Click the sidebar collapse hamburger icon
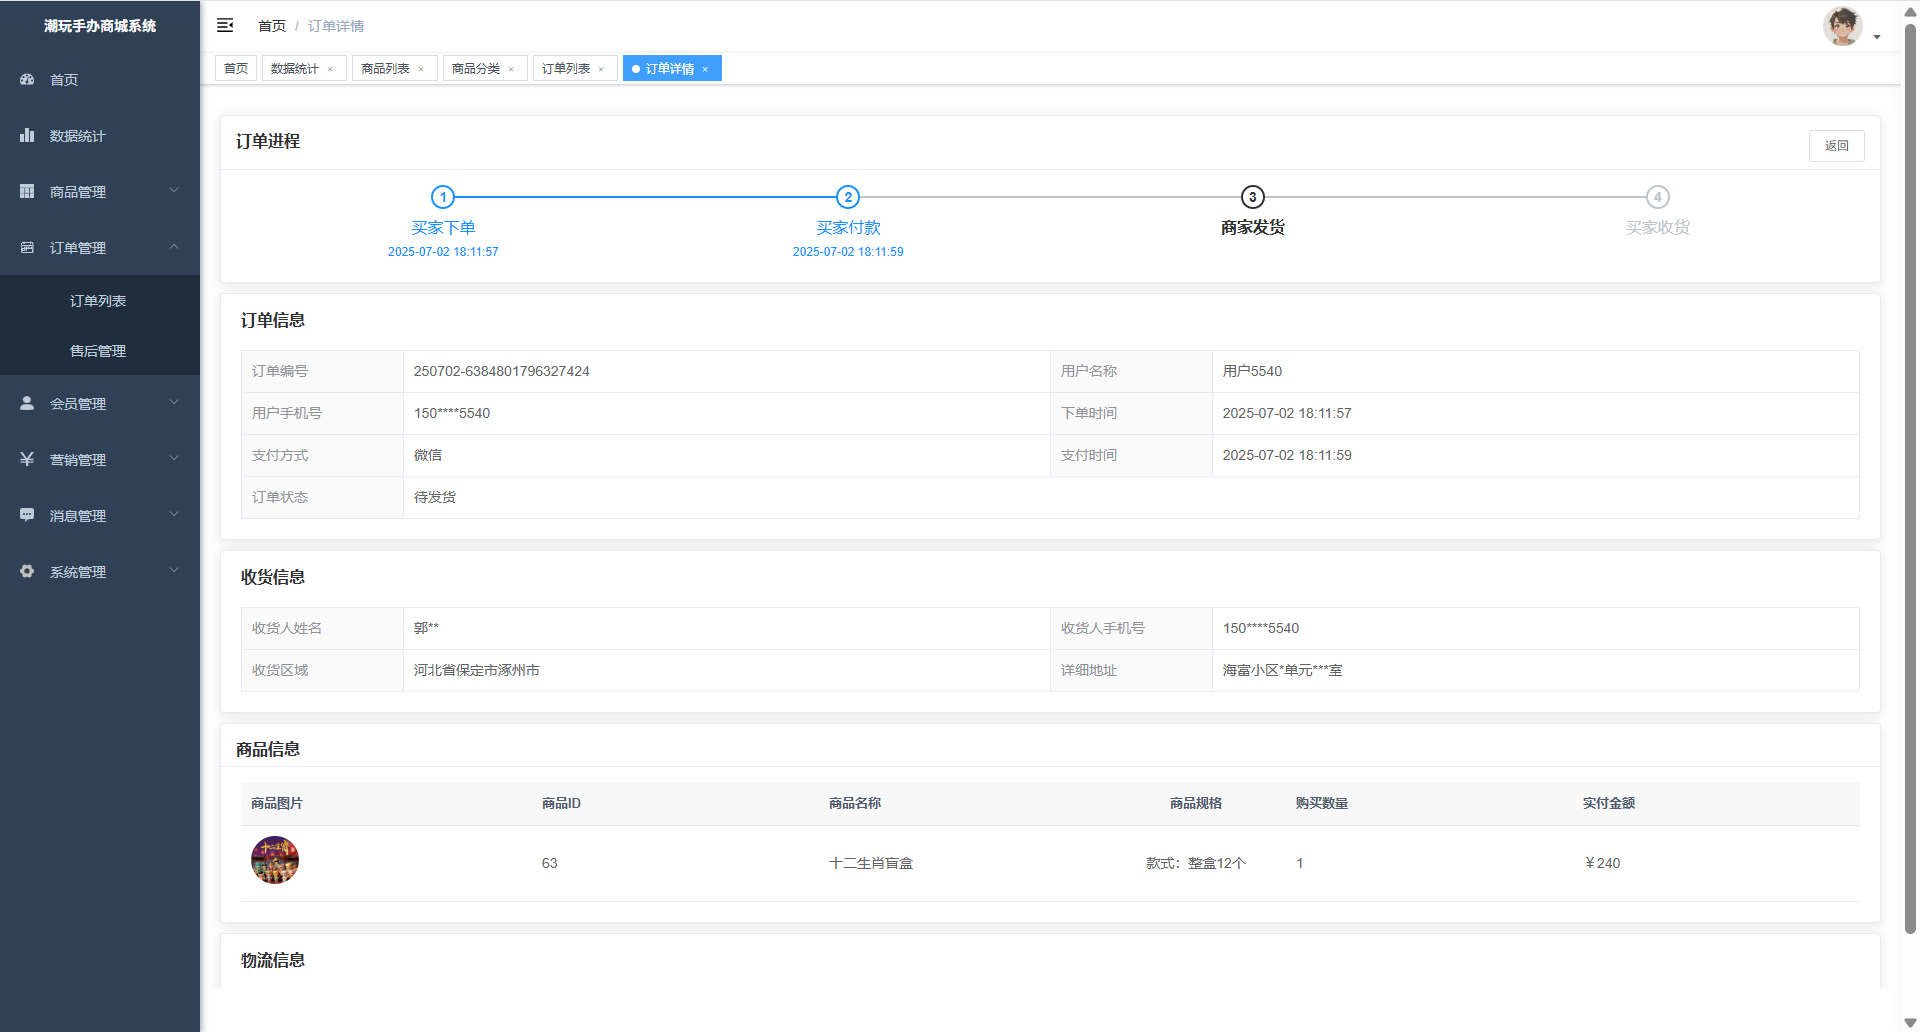Screen dimensions: 1920x1032 click(225, 25)
